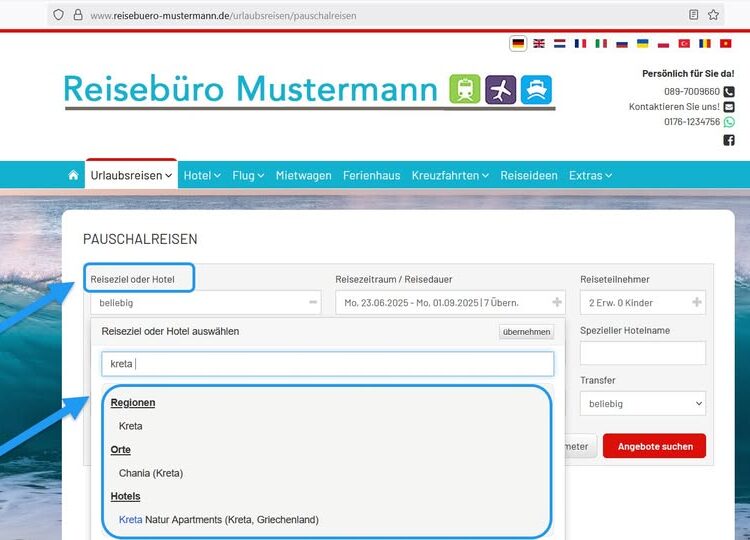
Task: Switch to Turkish via the Turkey flag
Action: tap(684, 44)
